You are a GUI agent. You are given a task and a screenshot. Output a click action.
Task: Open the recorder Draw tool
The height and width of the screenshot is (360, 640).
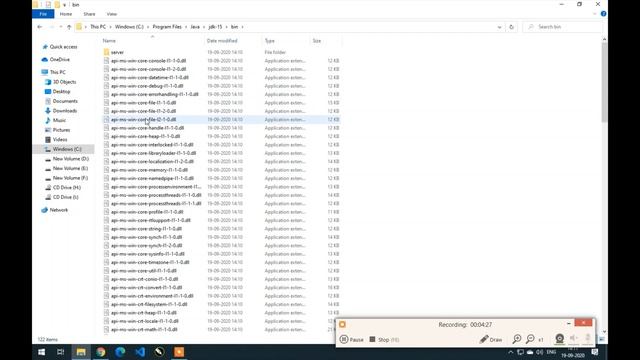click(x=491, y=340)
